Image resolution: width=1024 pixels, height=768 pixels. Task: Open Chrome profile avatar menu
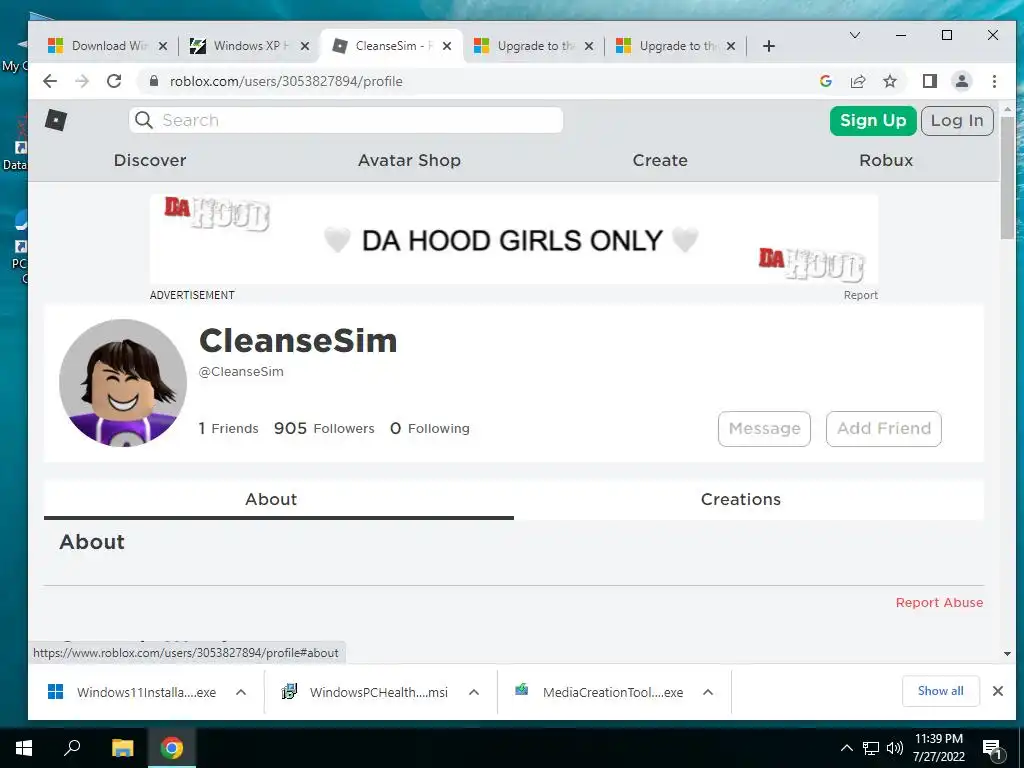pyautogui.click(x=961, y=81)
